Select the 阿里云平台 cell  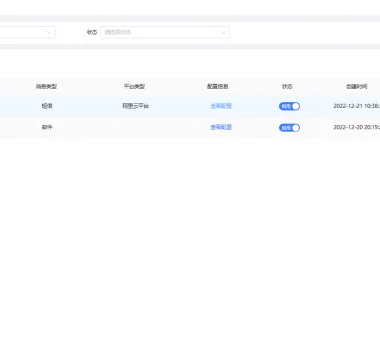click(136, 106)
